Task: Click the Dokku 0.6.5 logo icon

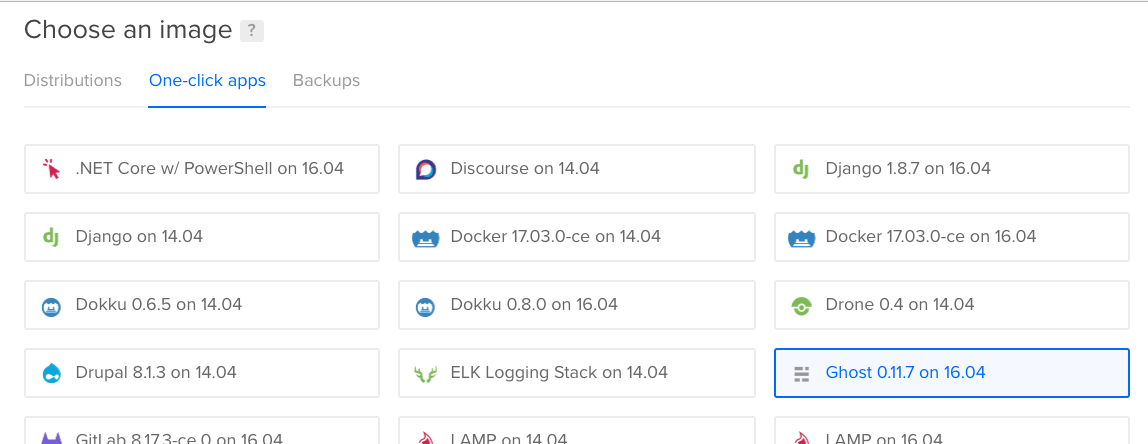Action: coord(52,306)
